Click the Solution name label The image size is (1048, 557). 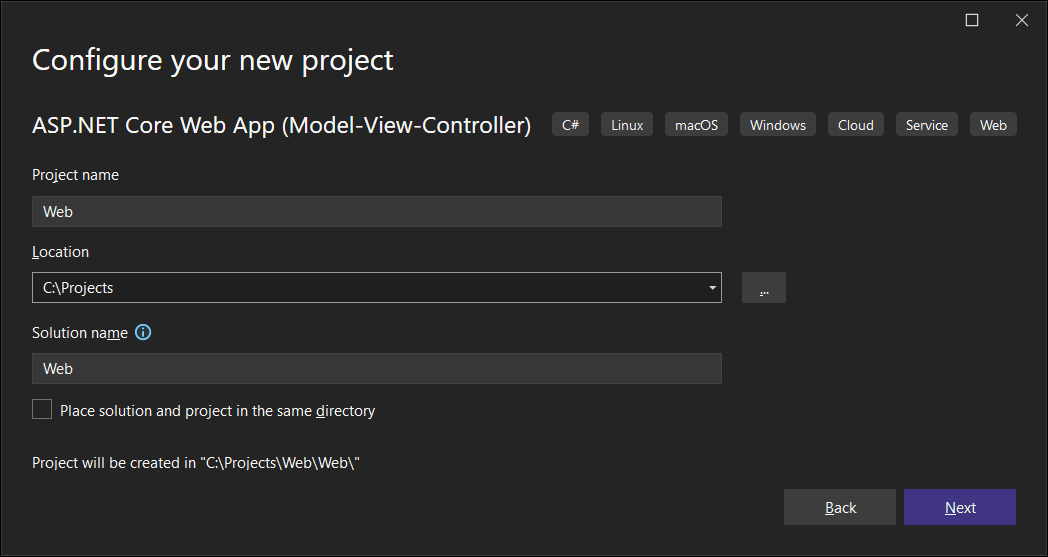click(x=80, y=333)
